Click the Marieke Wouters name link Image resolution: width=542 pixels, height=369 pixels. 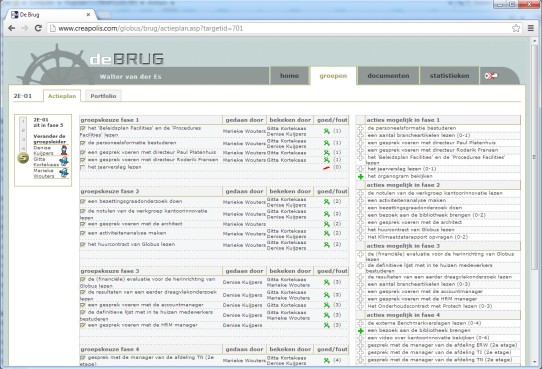click(44, 173)
